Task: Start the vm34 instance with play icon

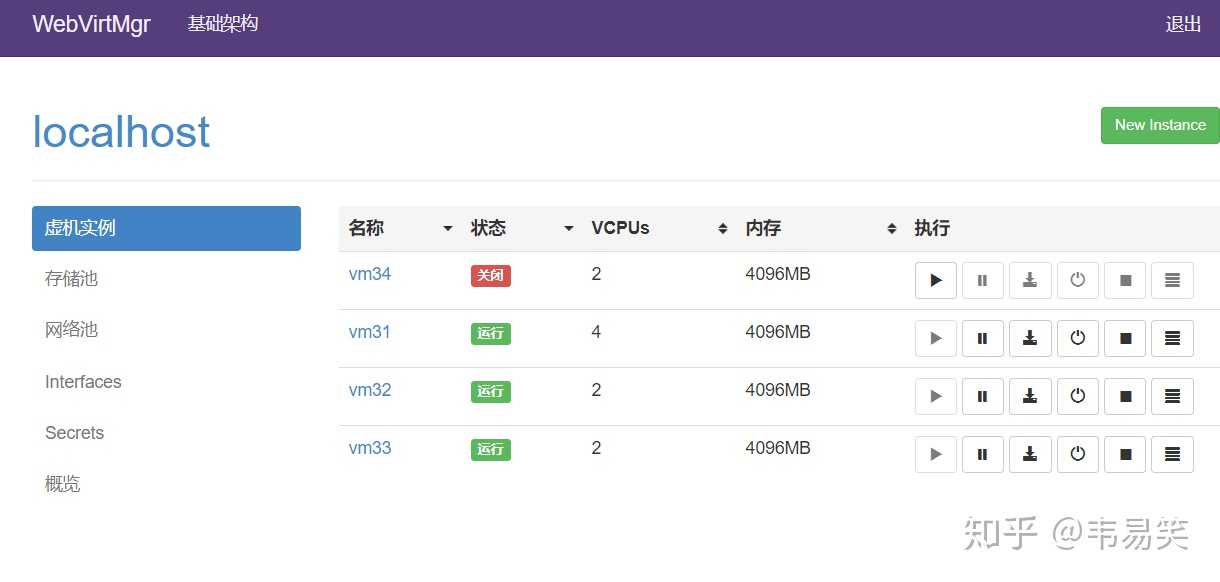Action: pyautogui.click(x=936, y=281)
